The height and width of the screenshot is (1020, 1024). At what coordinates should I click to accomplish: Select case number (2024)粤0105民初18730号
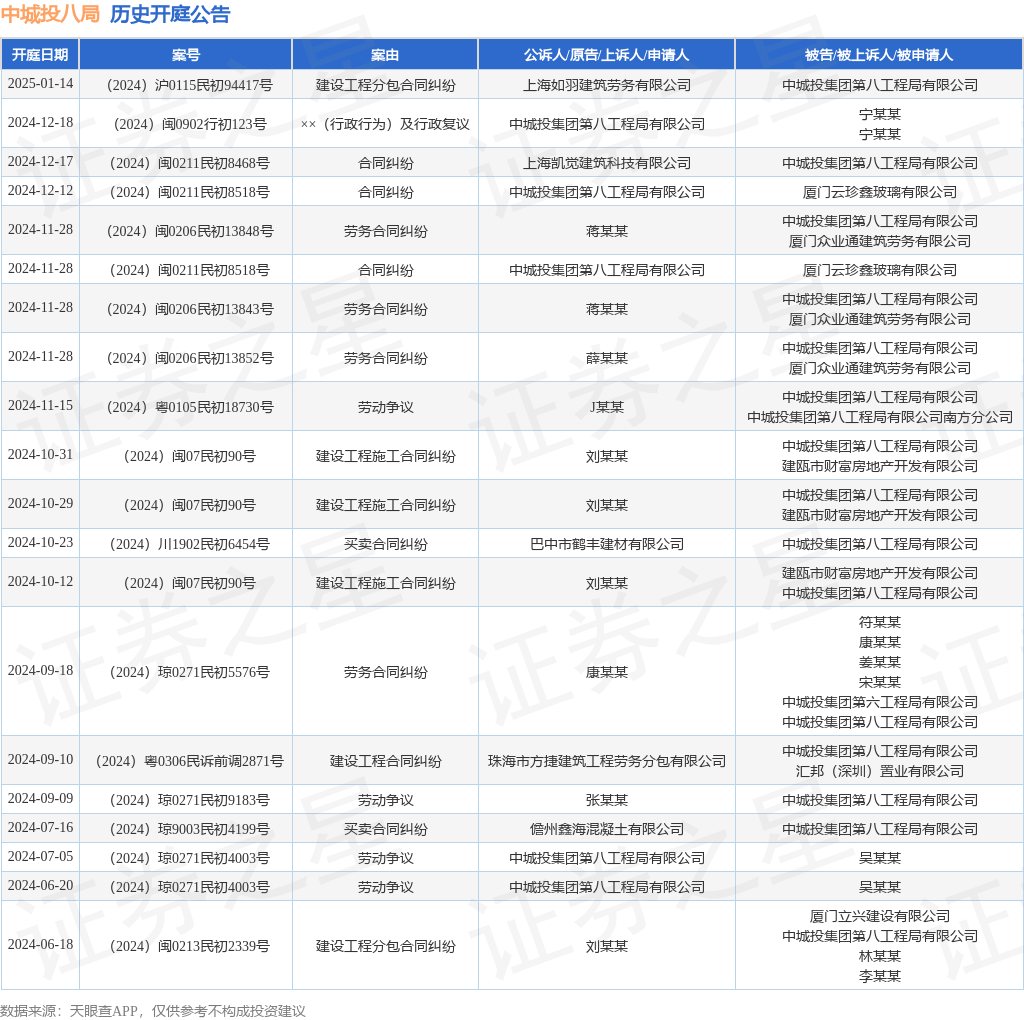[189, 407]
